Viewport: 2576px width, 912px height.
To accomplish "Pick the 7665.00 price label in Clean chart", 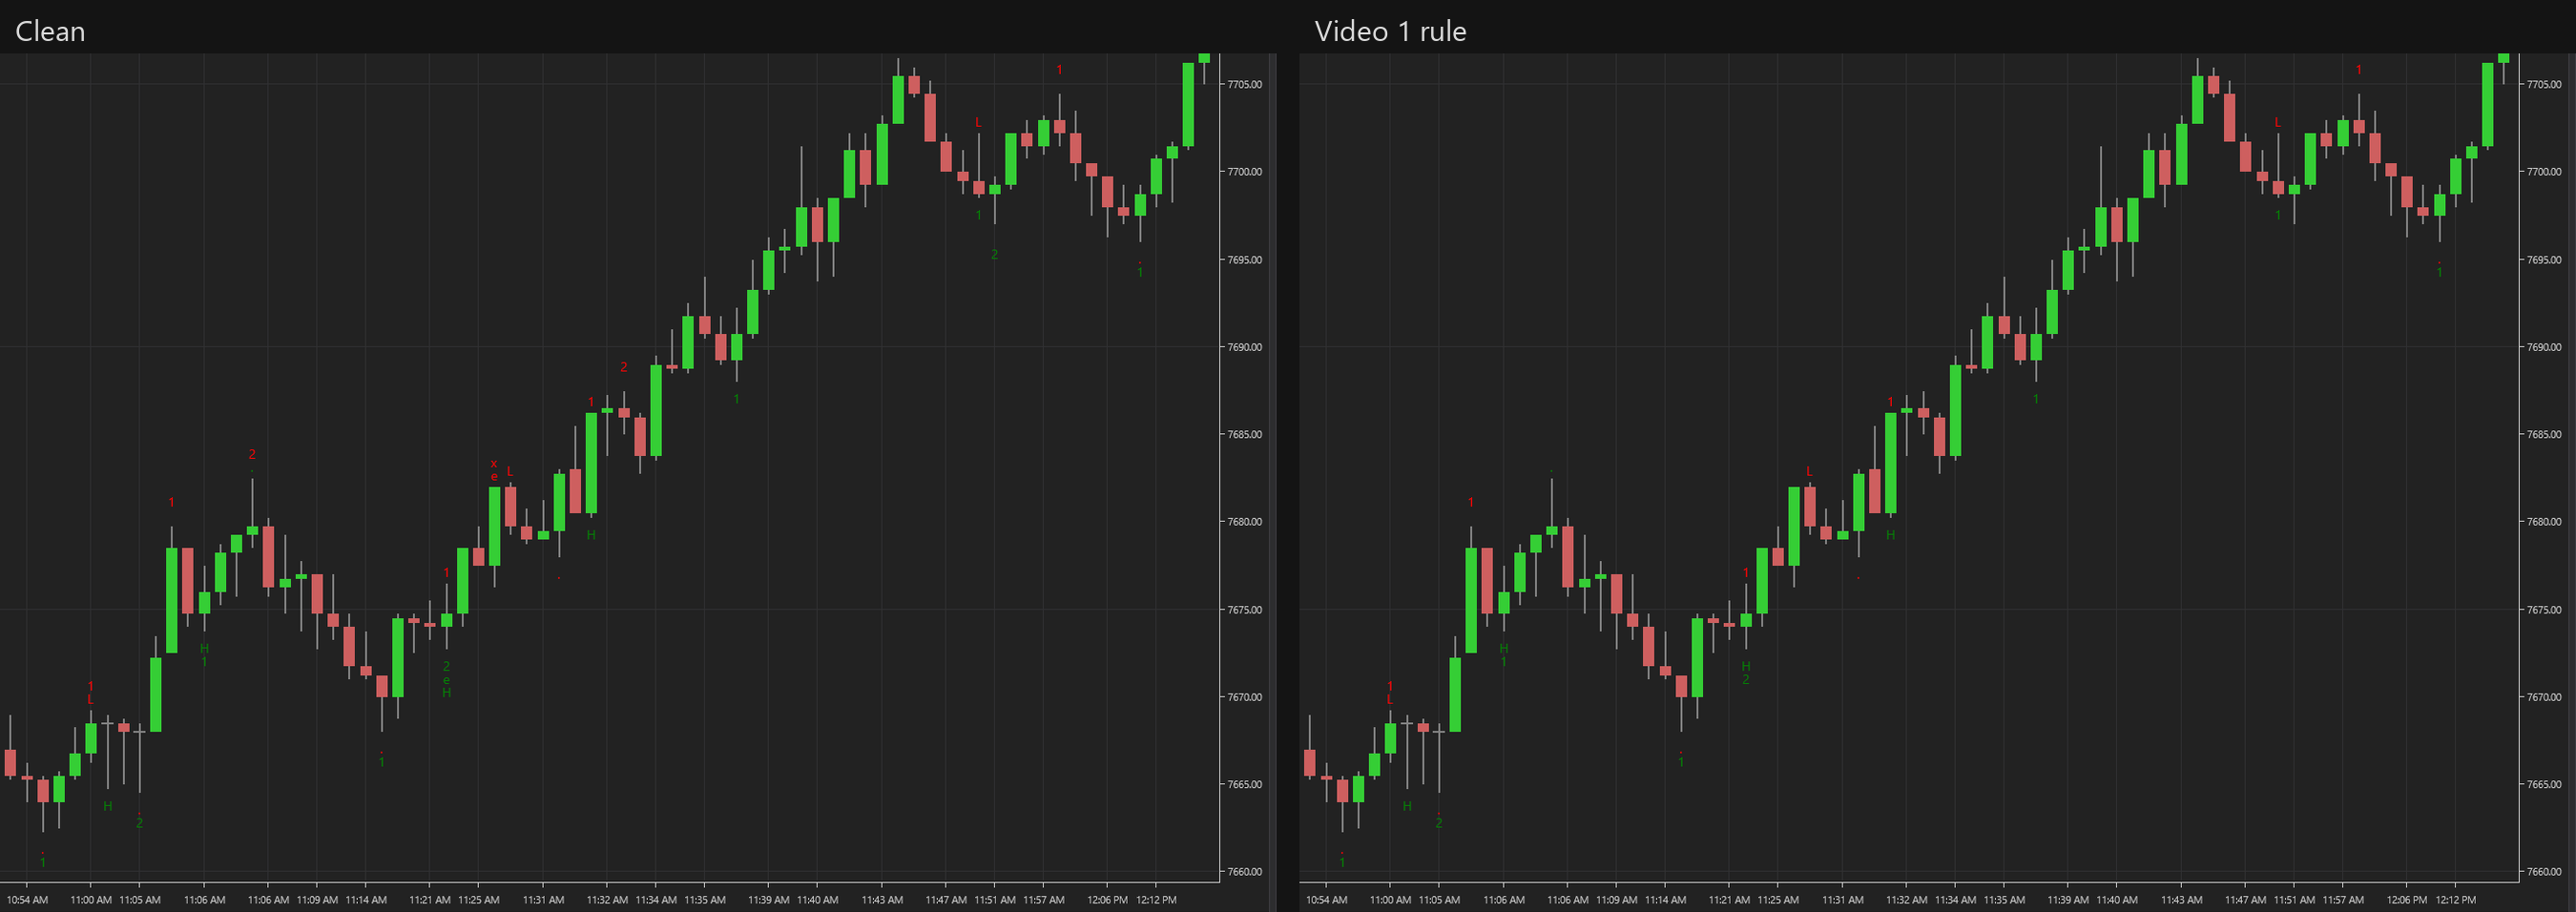I will click(x=1244, y=785).
